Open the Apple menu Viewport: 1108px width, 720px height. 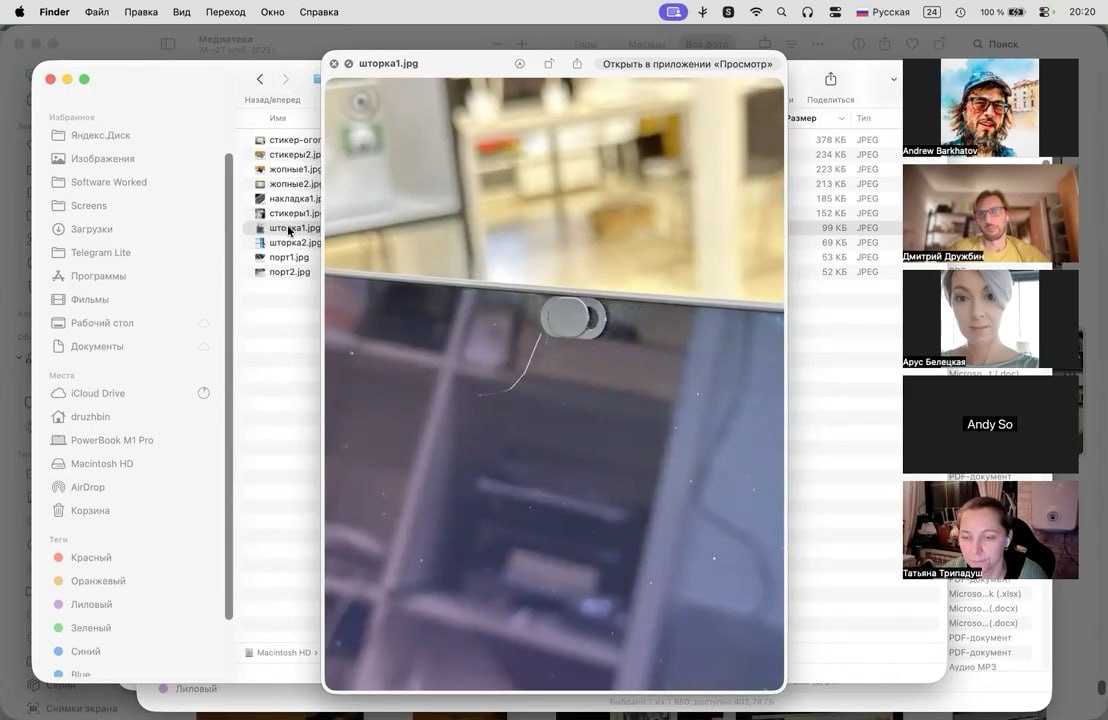point(19,12)
